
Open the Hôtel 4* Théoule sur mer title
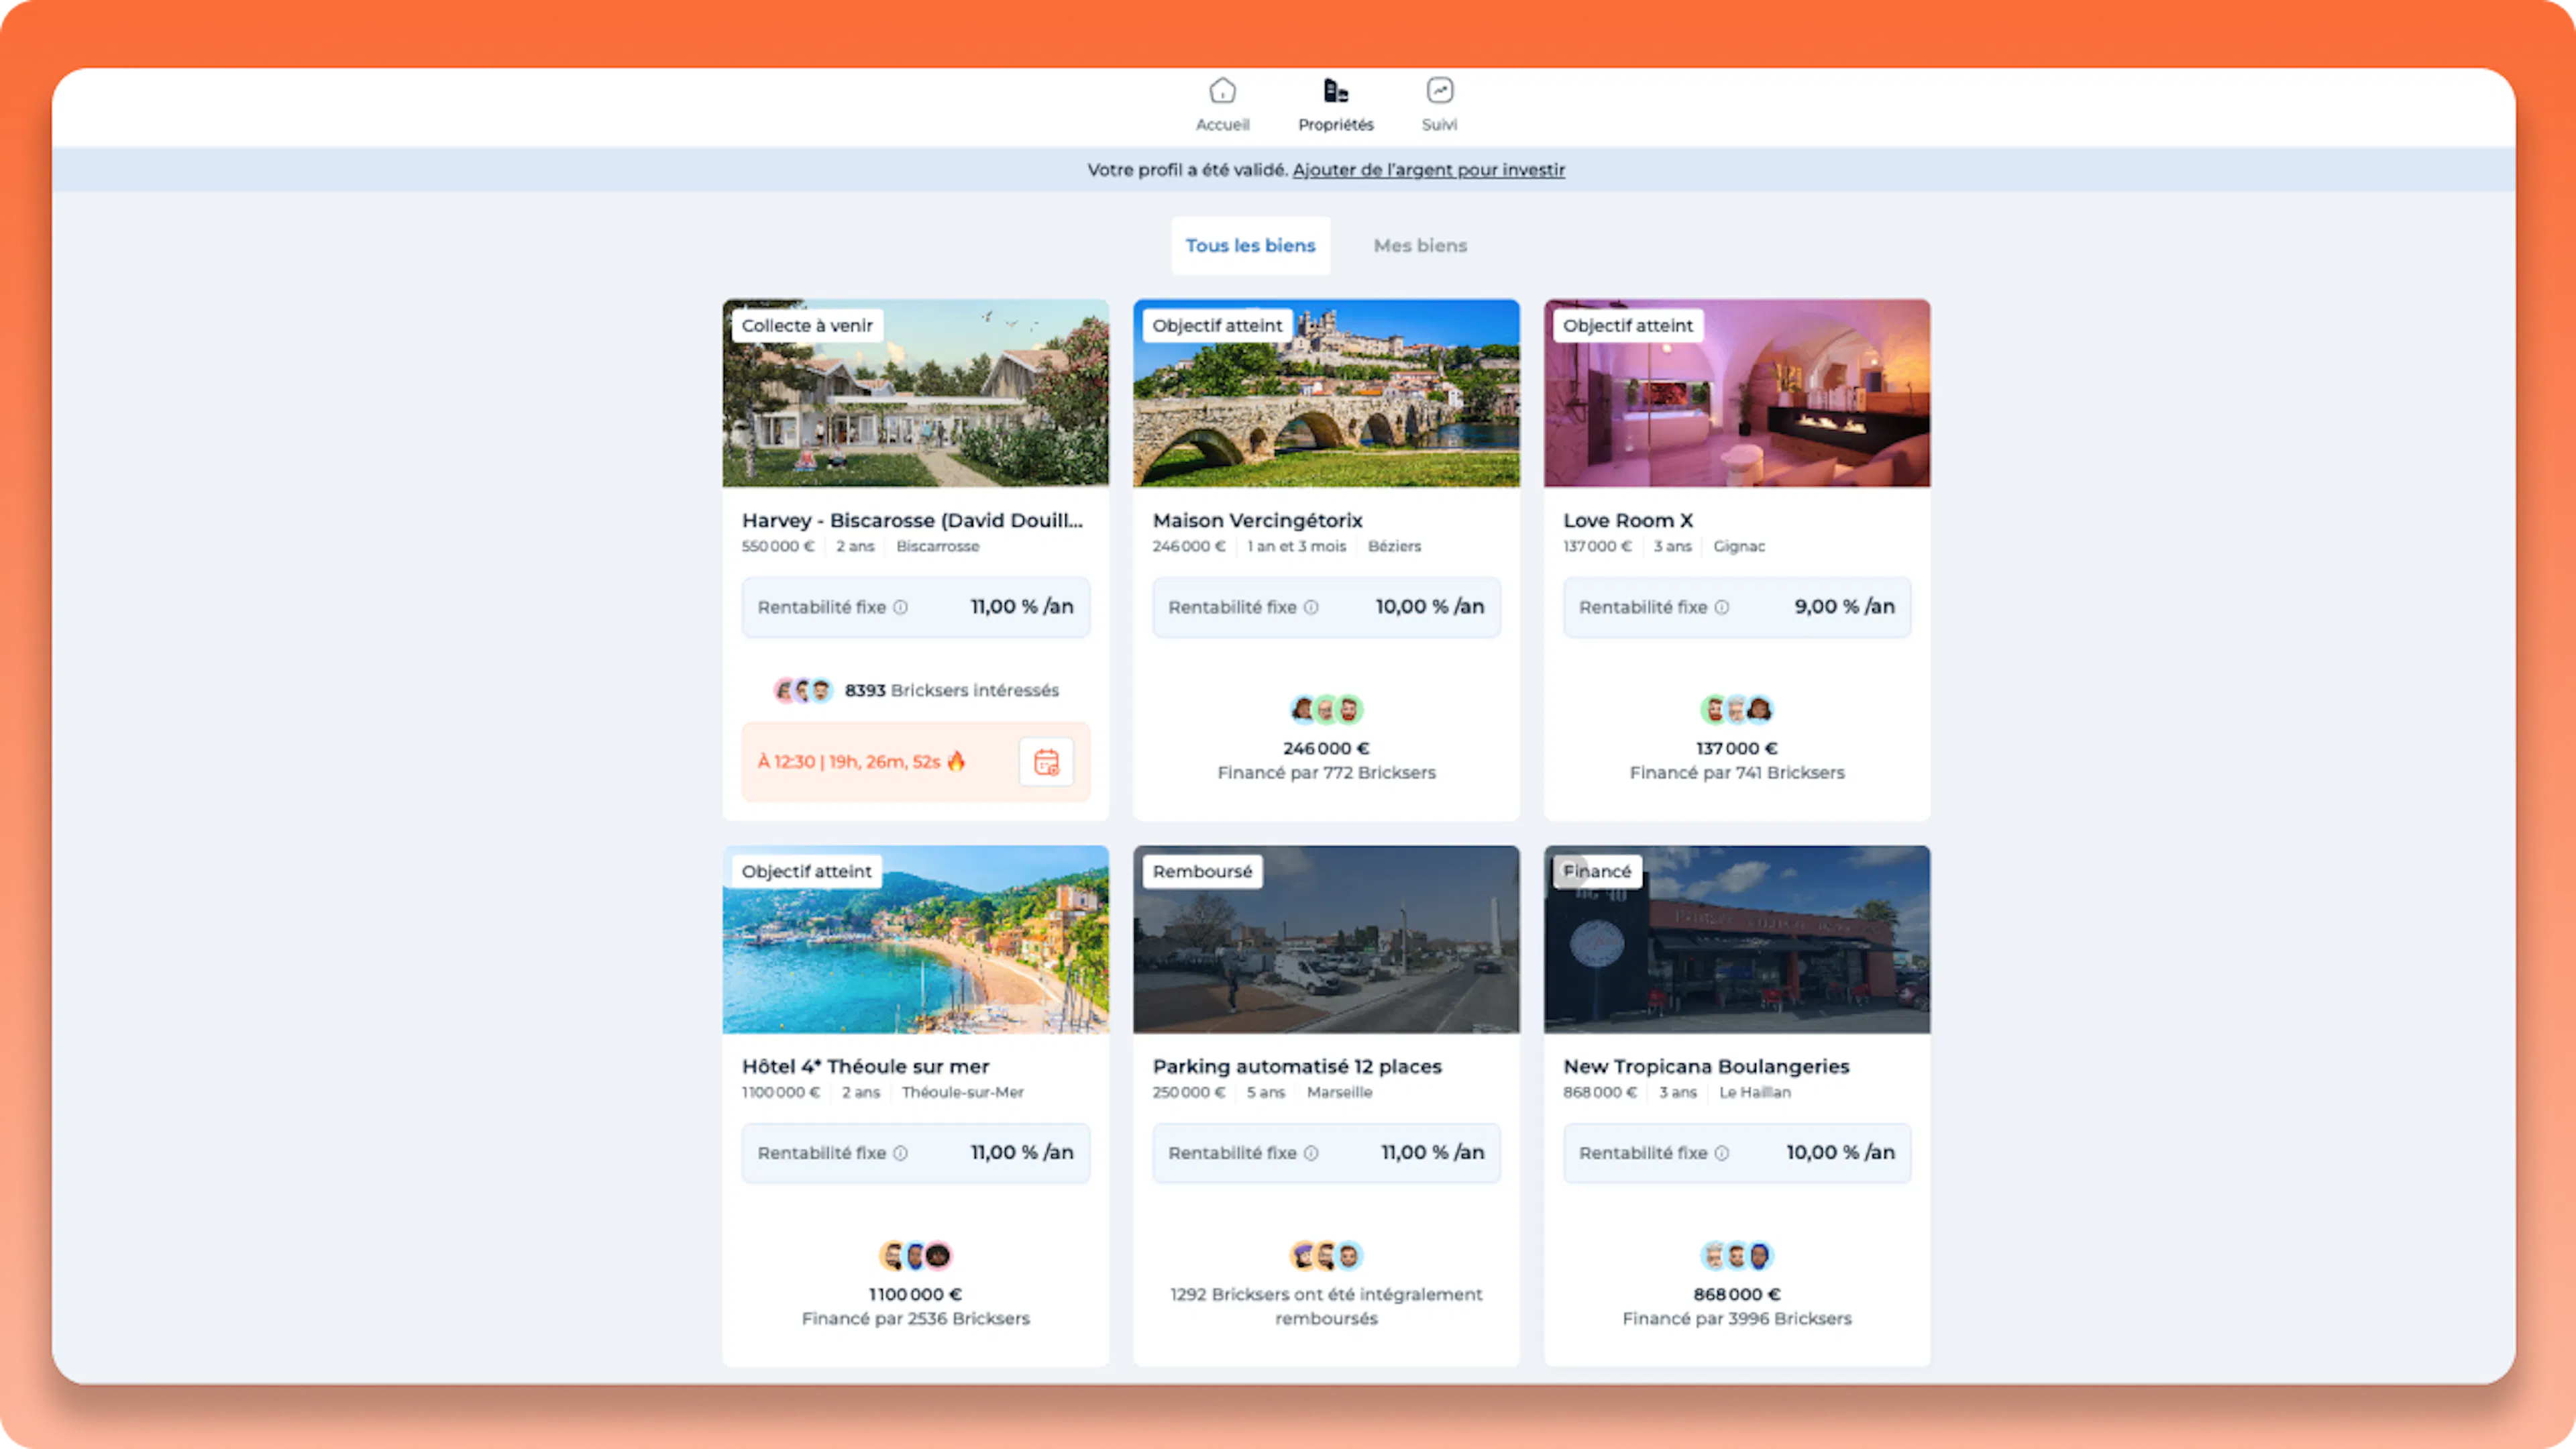point(865,1067)
